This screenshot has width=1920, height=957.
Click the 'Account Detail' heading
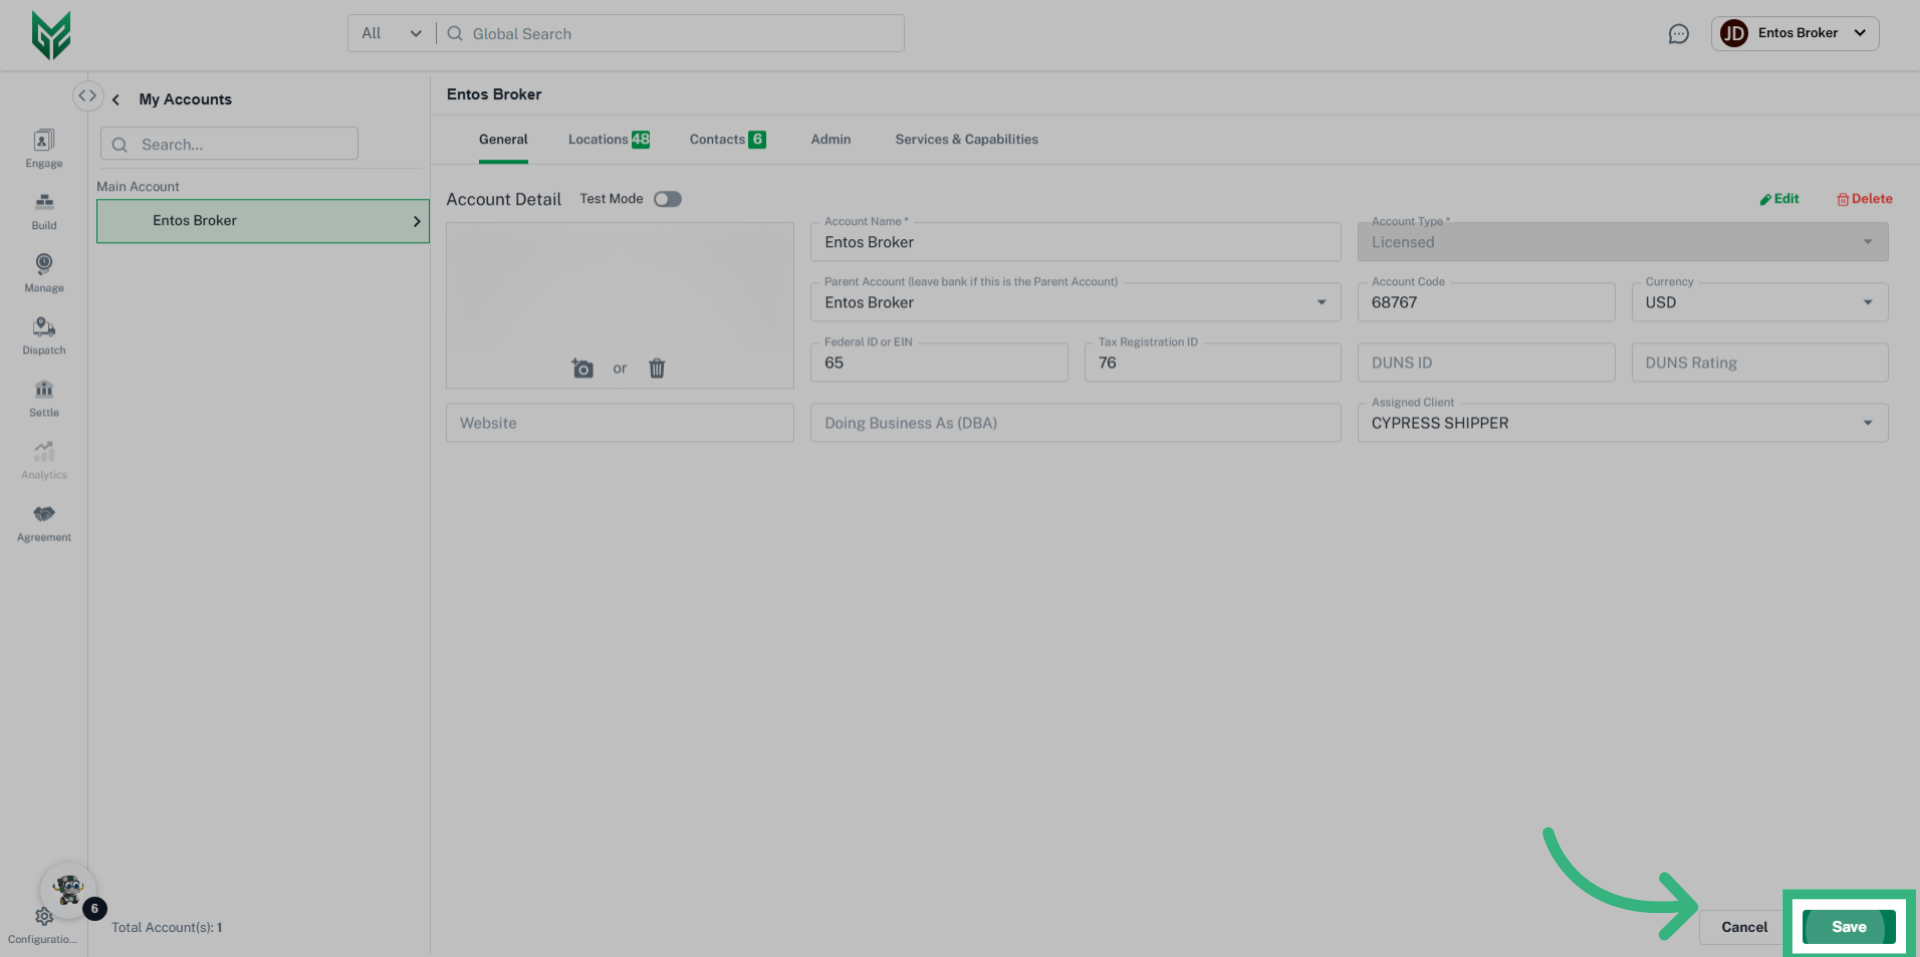click(504, 199)
